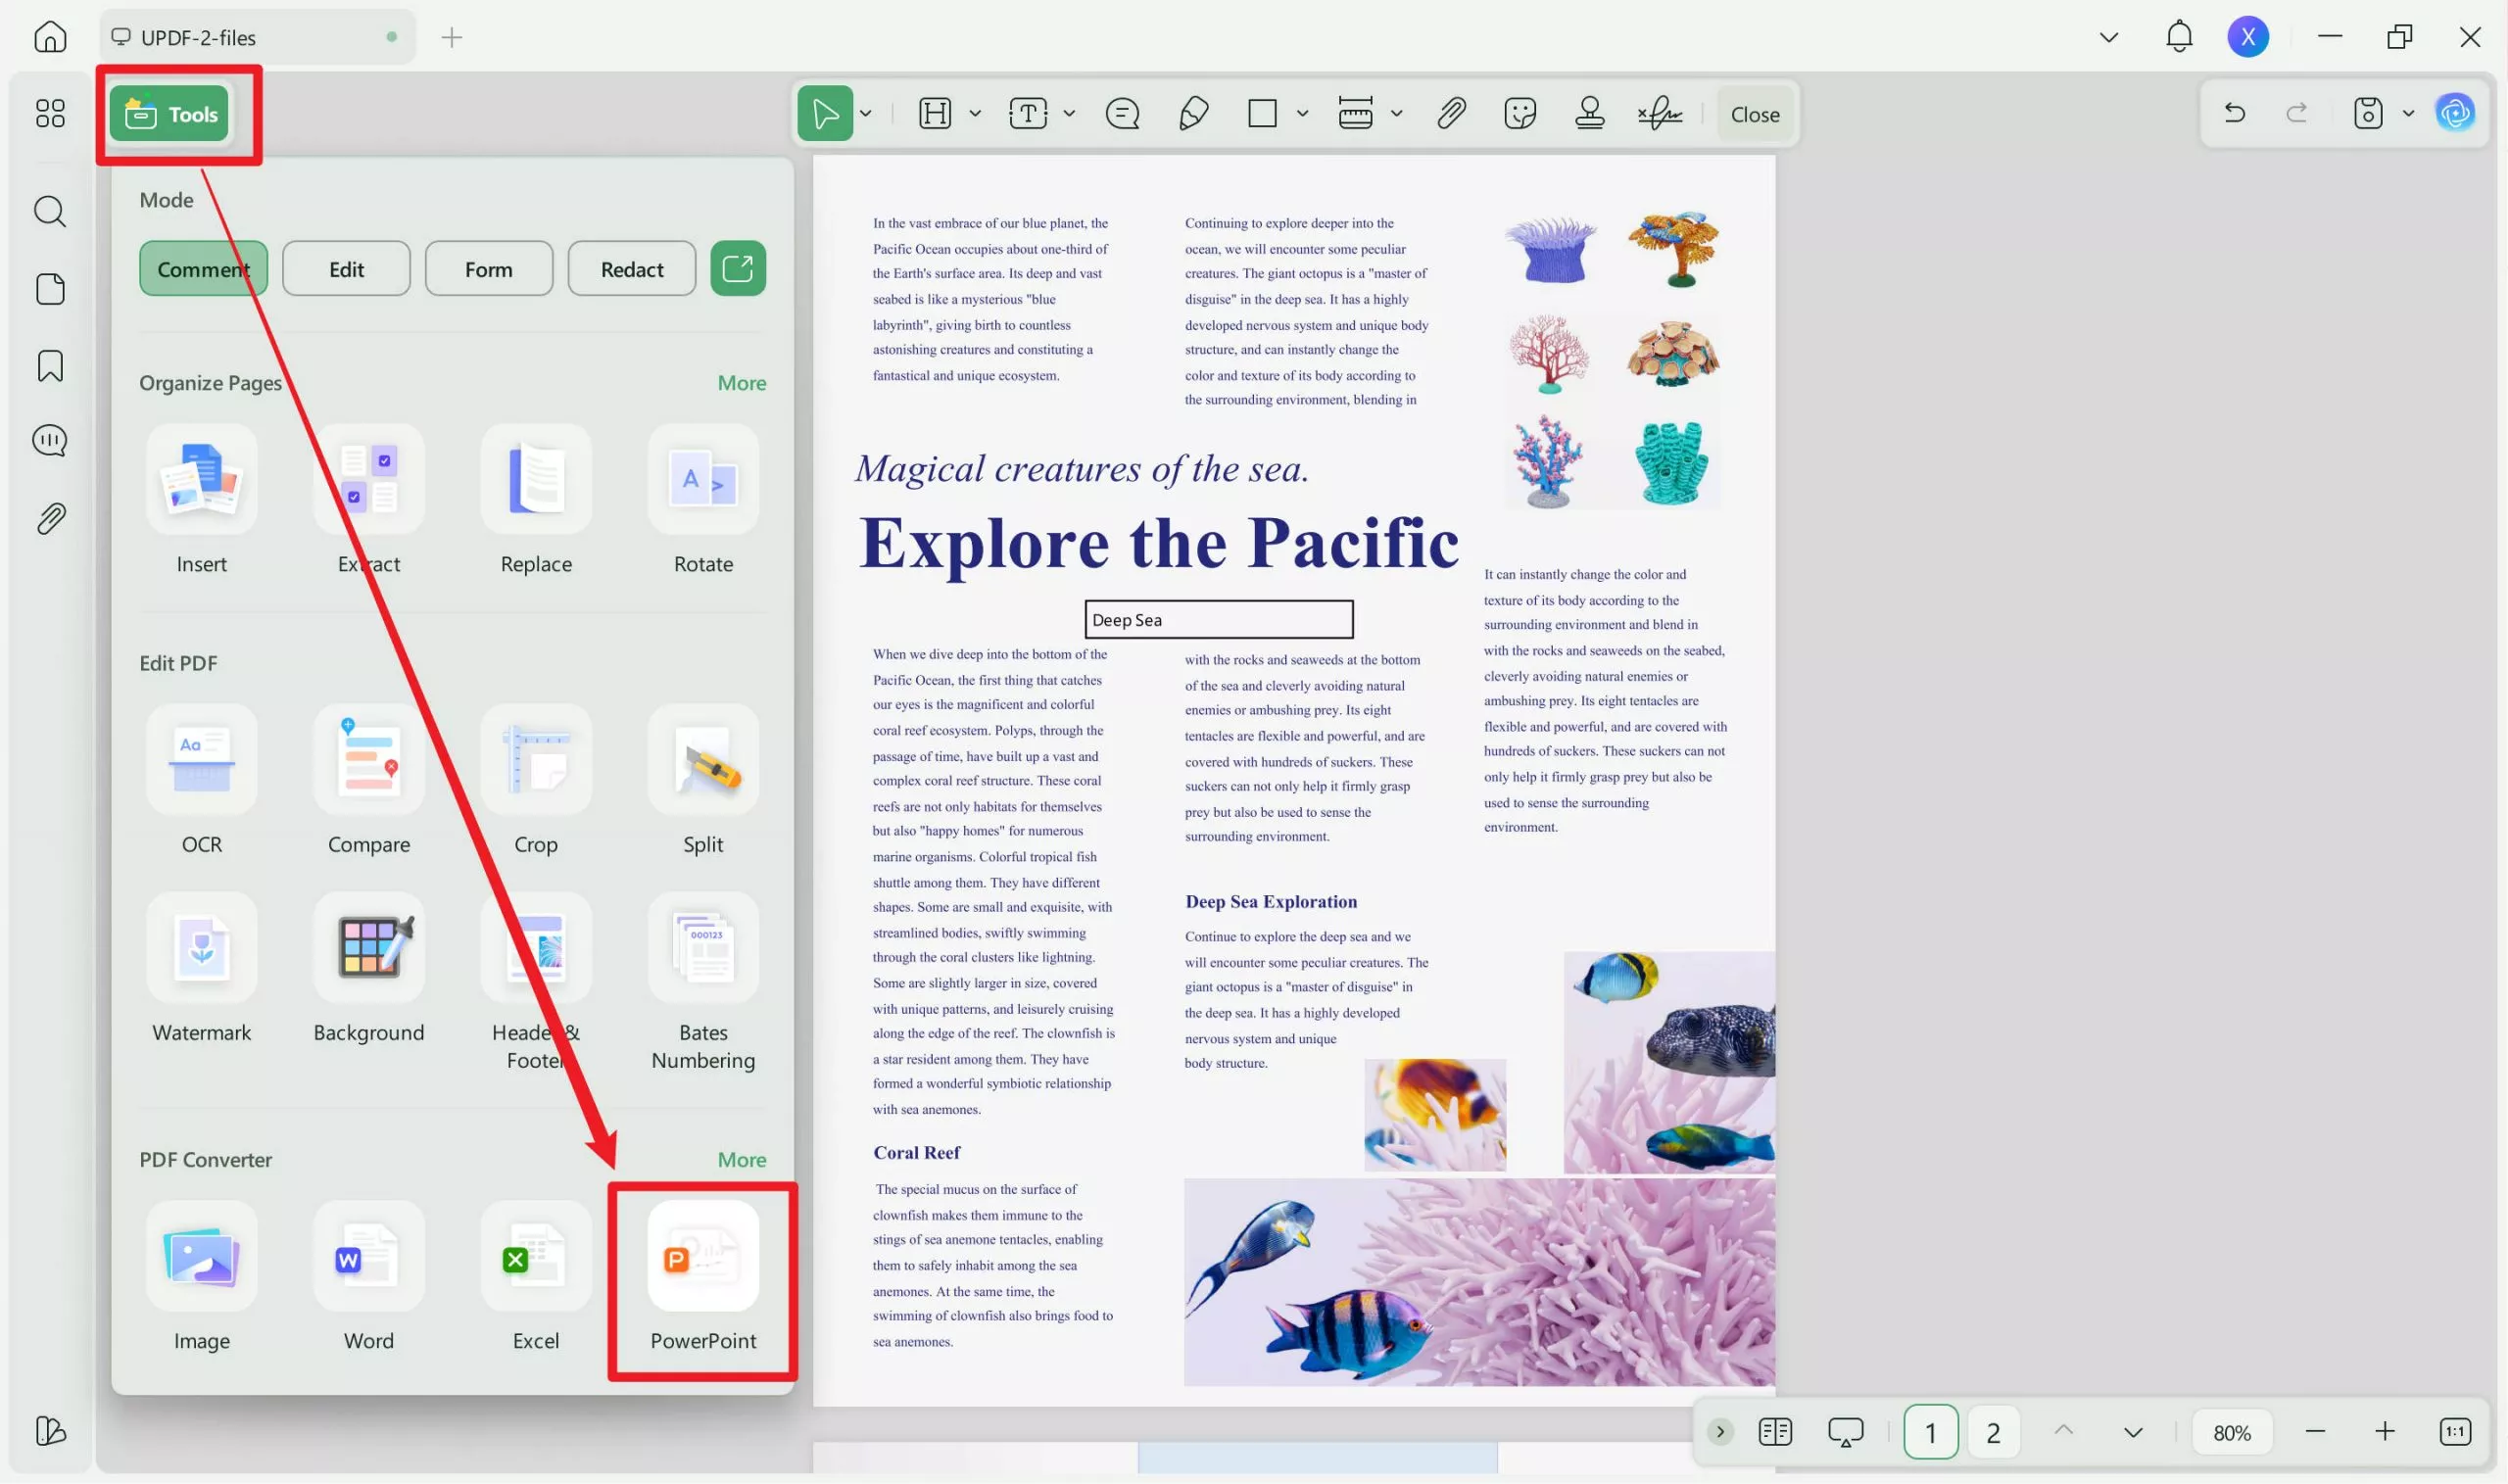Expand the text tool dropdown arrow
The width and height of the screenshot is (2508, 1484).
pos(1069,114)
